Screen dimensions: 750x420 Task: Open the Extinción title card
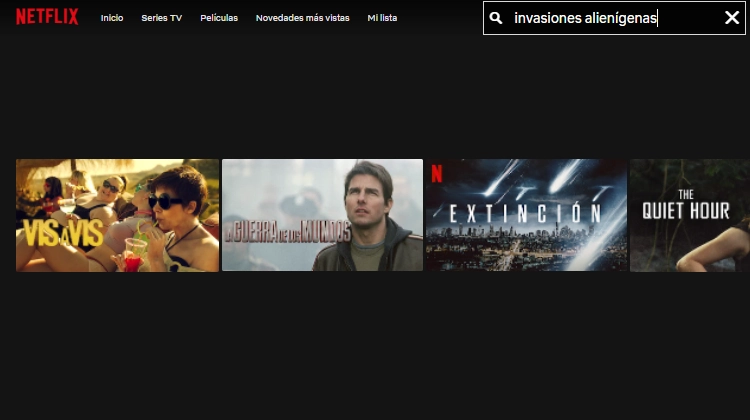pyautogui.click(x=526, y=215)
